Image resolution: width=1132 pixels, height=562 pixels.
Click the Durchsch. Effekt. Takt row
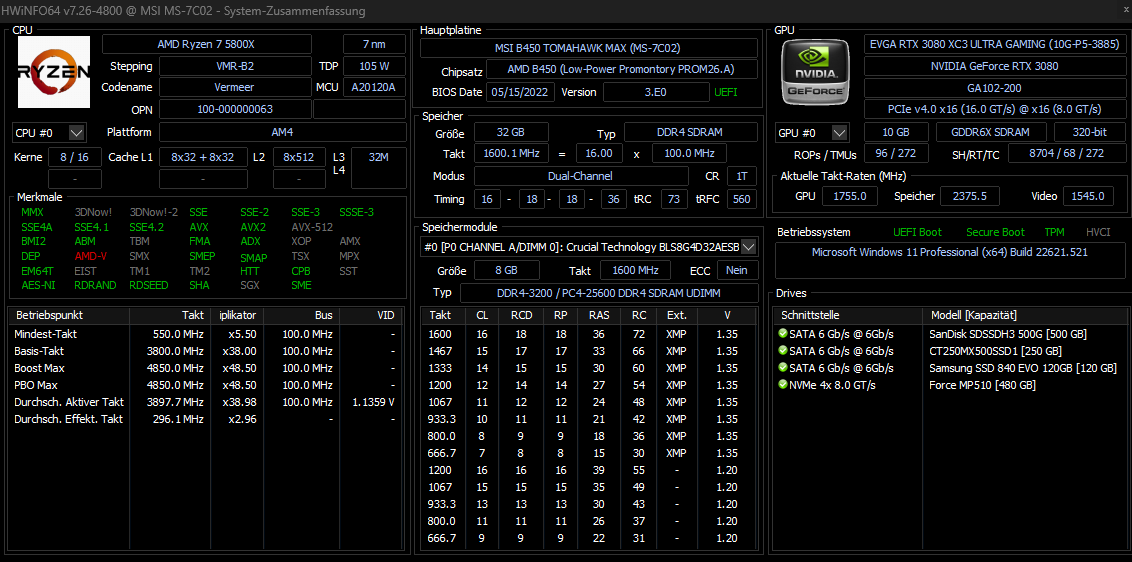click(206, 419)
